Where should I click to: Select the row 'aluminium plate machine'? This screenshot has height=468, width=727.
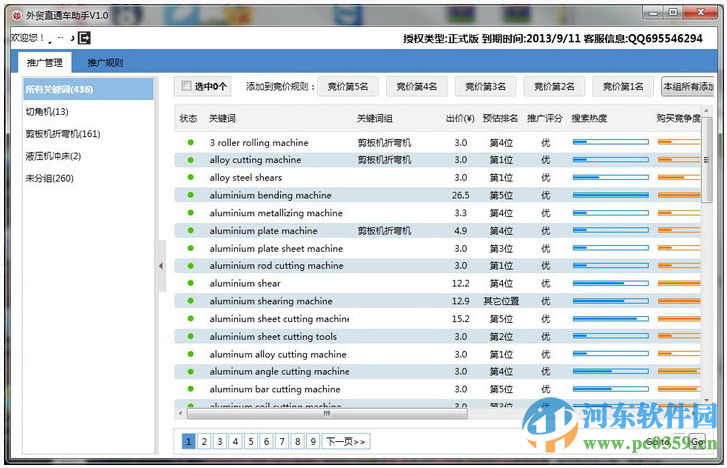(x=437, y=231)
